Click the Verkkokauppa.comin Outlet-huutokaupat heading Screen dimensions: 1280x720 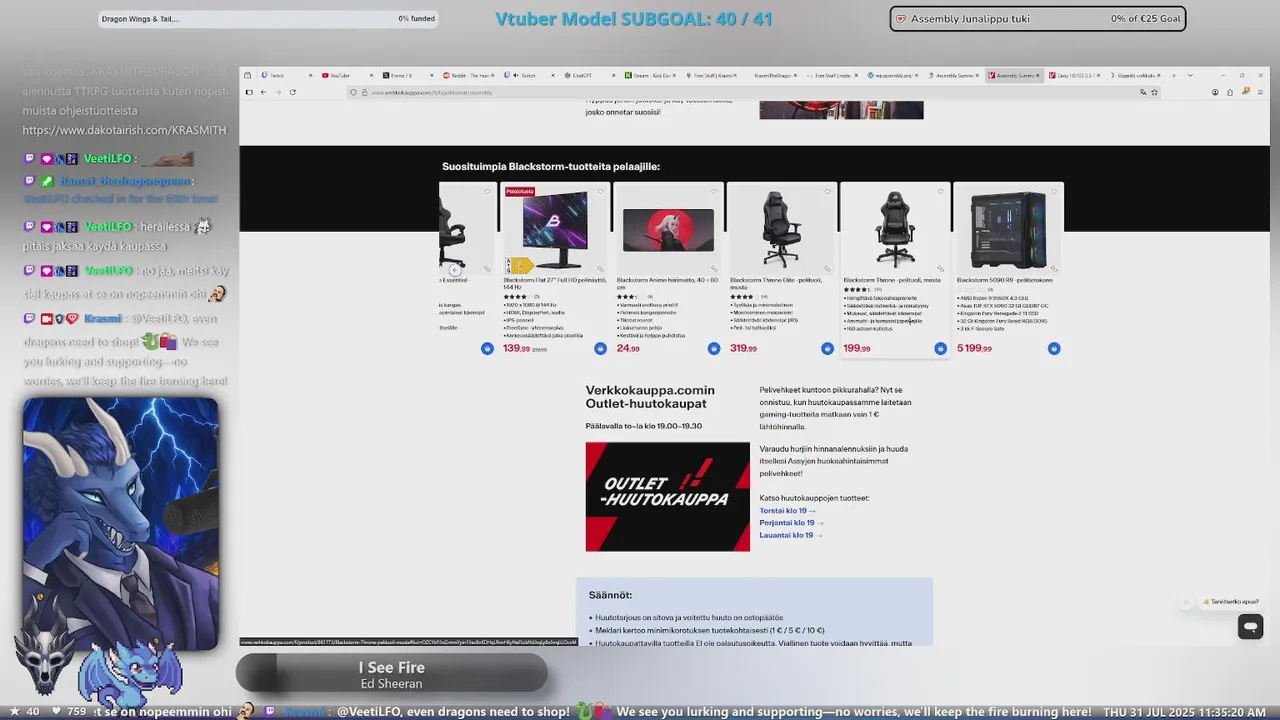[650, 397]
